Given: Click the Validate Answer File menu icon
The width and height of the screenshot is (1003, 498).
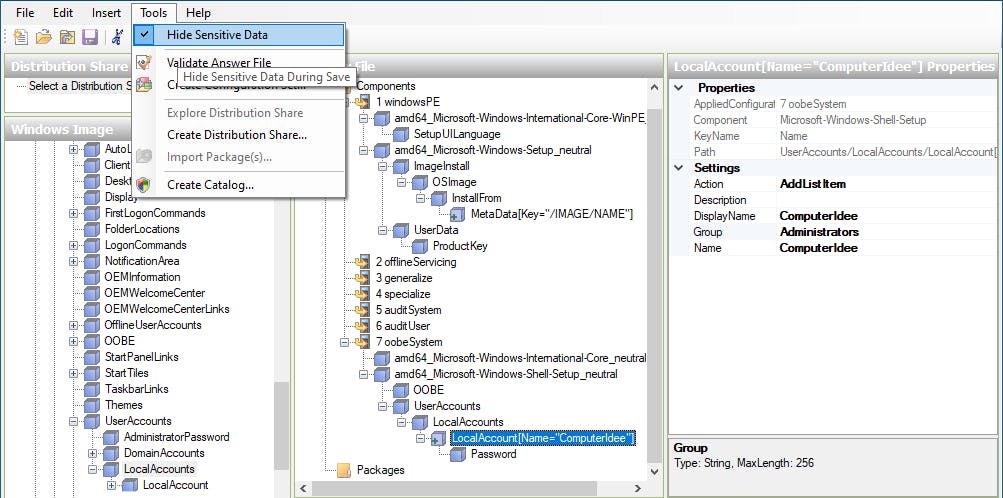Looking at the screenshot, I should [x=144, y=63].
